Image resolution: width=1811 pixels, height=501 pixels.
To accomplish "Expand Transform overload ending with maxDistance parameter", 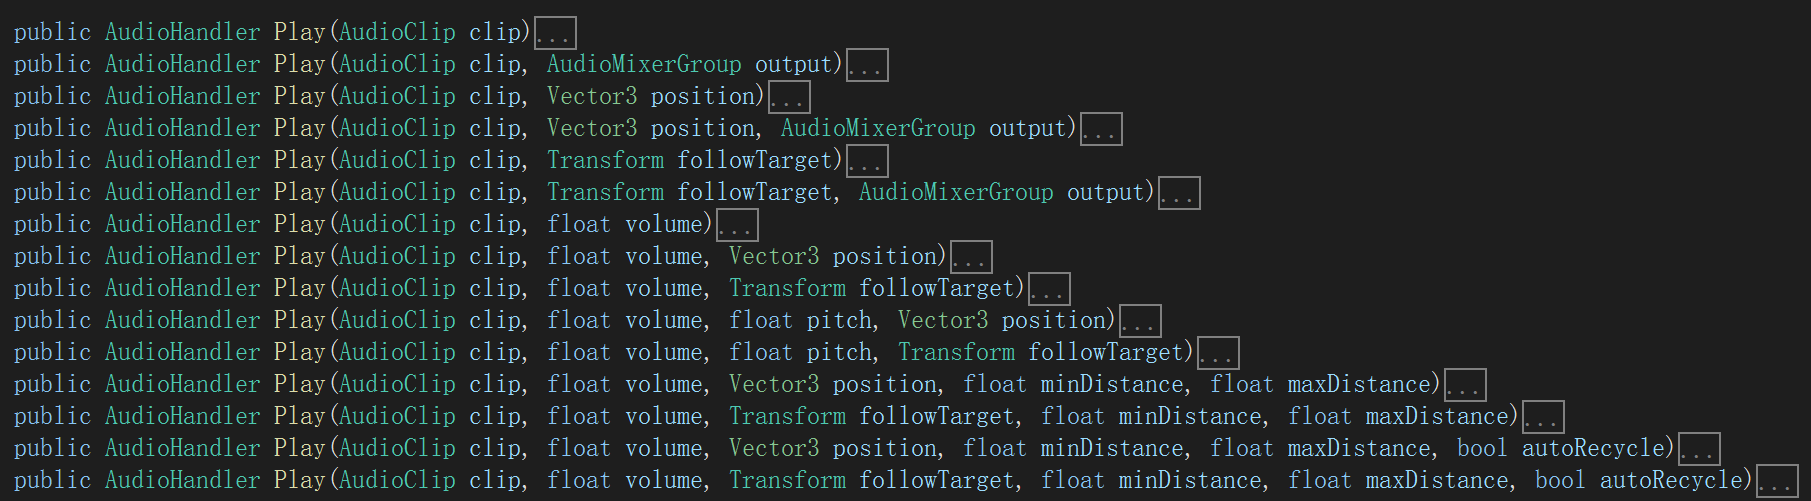I will [x=1543, y=418].
